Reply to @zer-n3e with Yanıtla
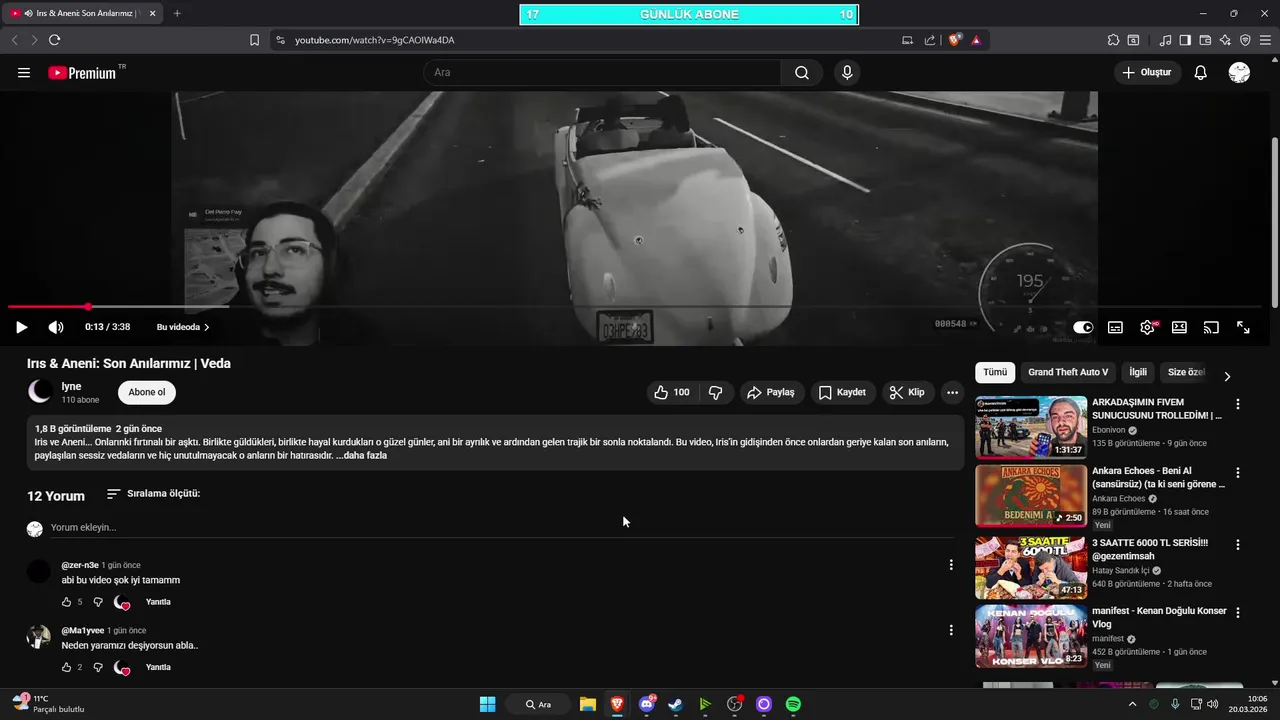1280x720 pixels. point(158,602)
